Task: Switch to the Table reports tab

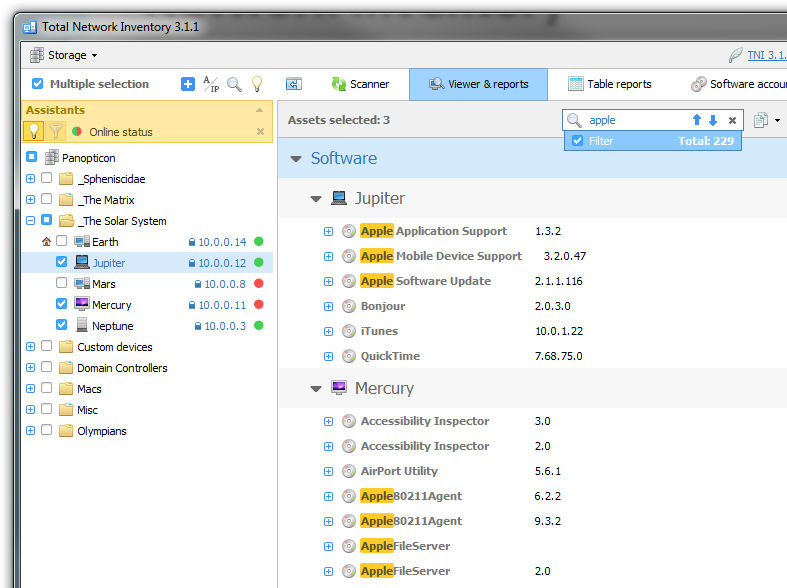Action: point(609,84)
